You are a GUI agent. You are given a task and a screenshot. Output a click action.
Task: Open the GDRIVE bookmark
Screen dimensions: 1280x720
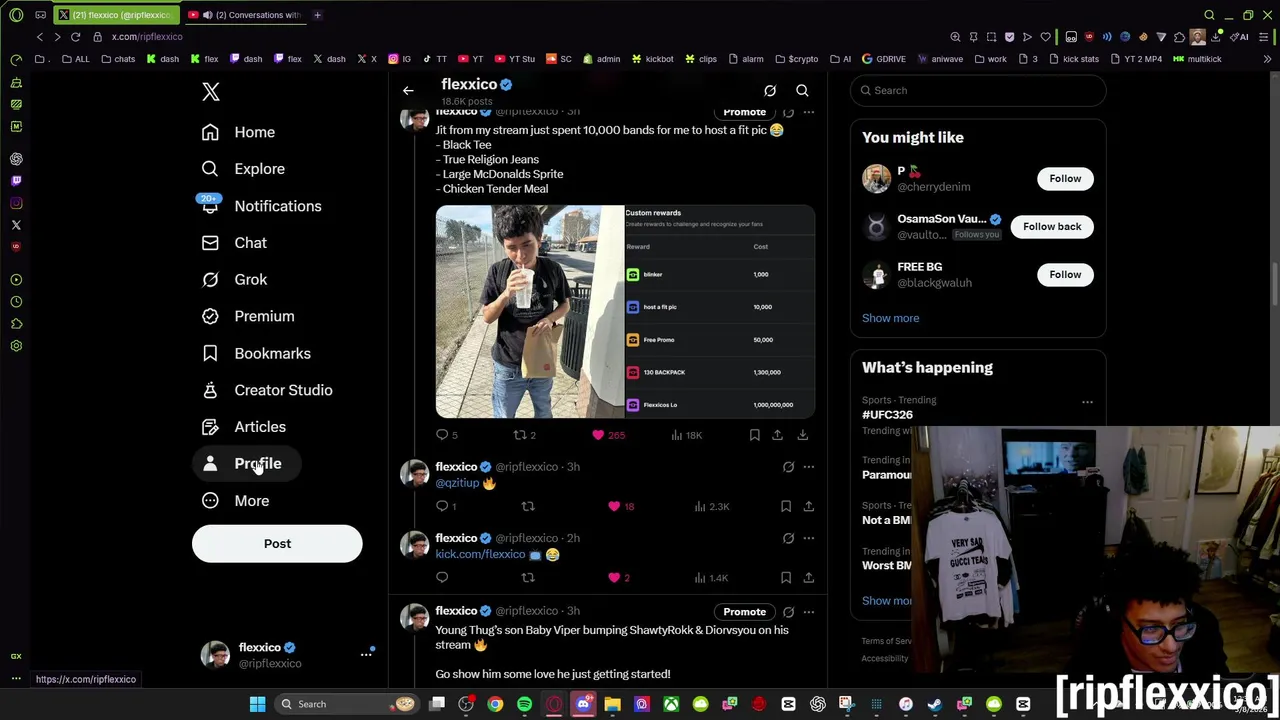coord(883,59)
